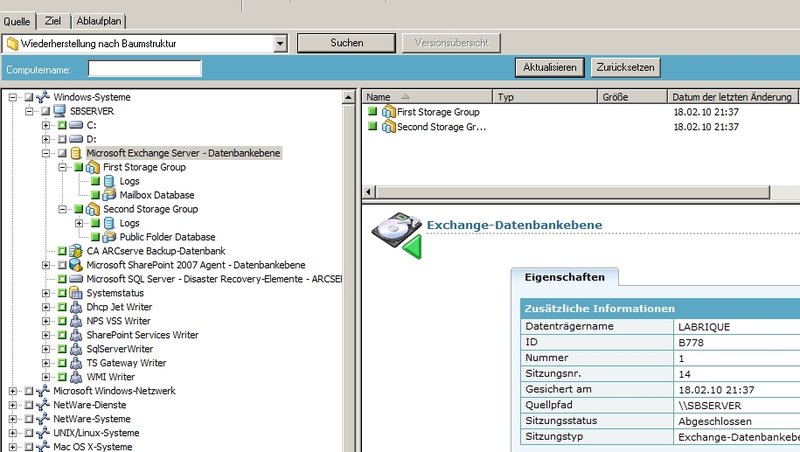This screenshot has height=452, width=800.
Task: Sort by the Name column header
Action: coord(428,96)
